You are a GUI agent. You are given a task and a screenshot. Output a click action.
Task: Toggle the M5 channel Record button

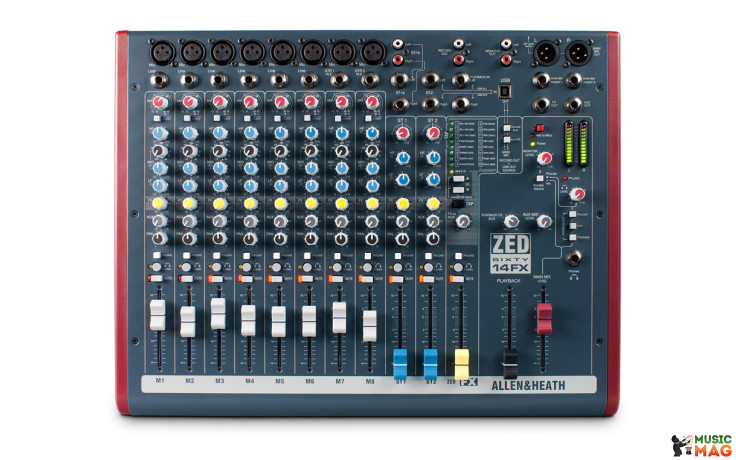tap(277, 256)
